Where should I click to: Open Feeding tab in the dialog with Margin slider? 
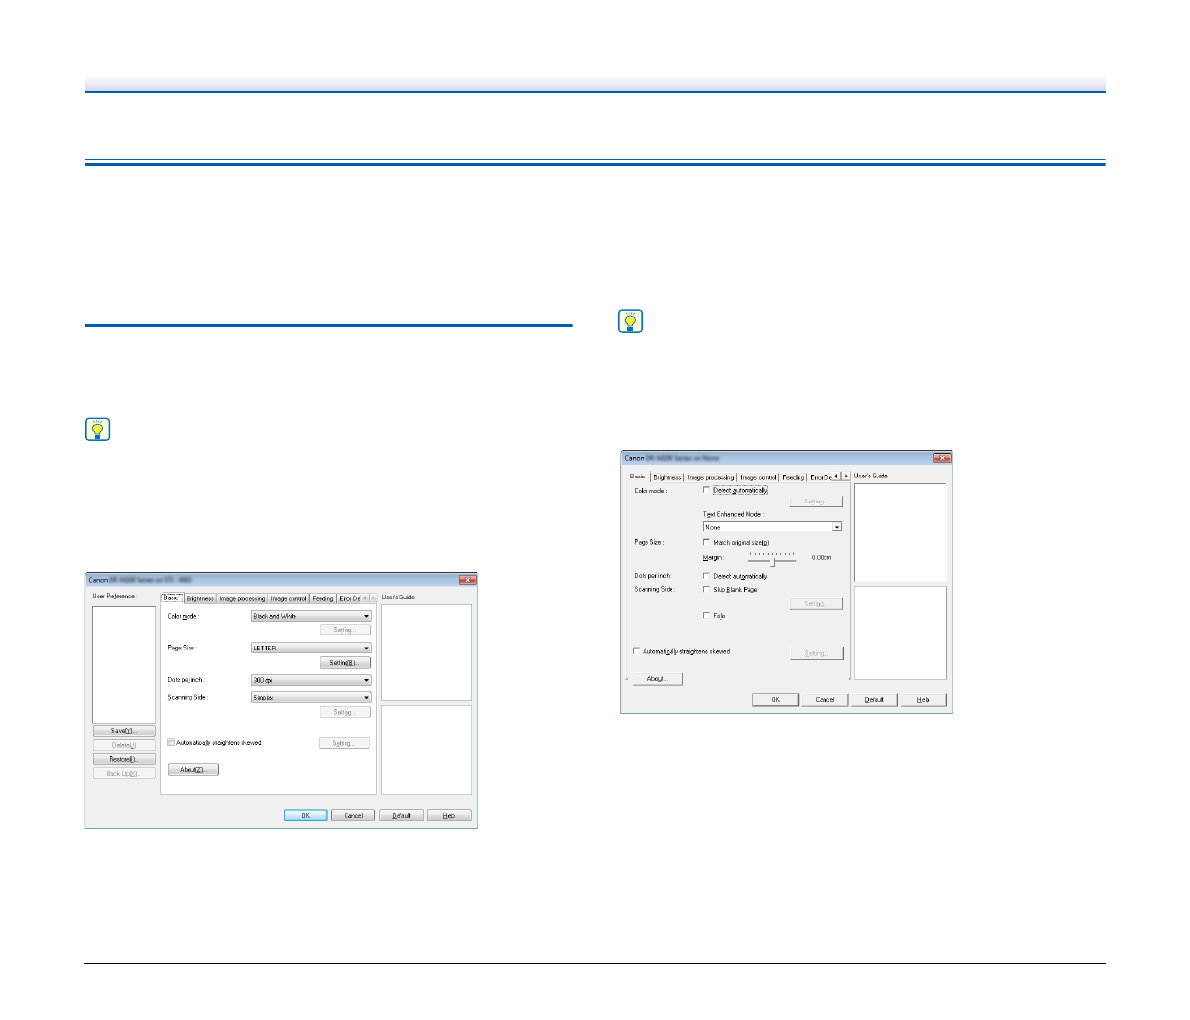(792, 477)
